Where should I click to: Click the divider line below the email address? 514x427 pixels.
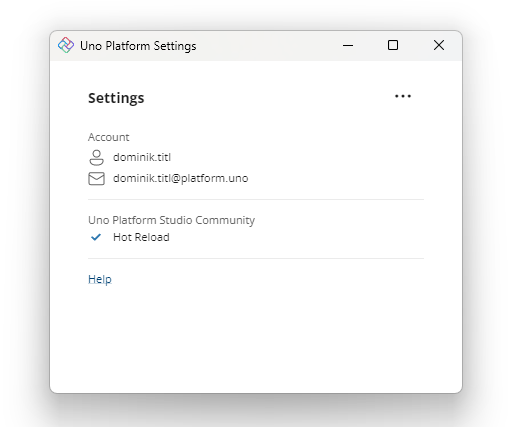tap(256, 199)
